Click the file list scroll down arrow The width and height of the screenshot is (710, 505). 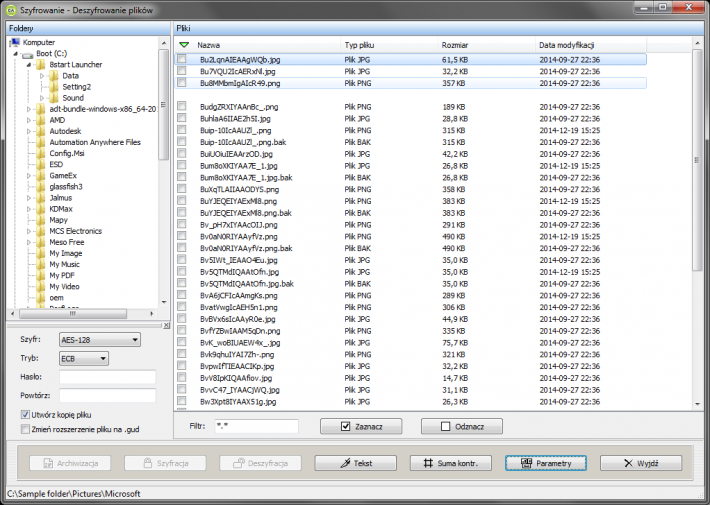coord(697,404)
